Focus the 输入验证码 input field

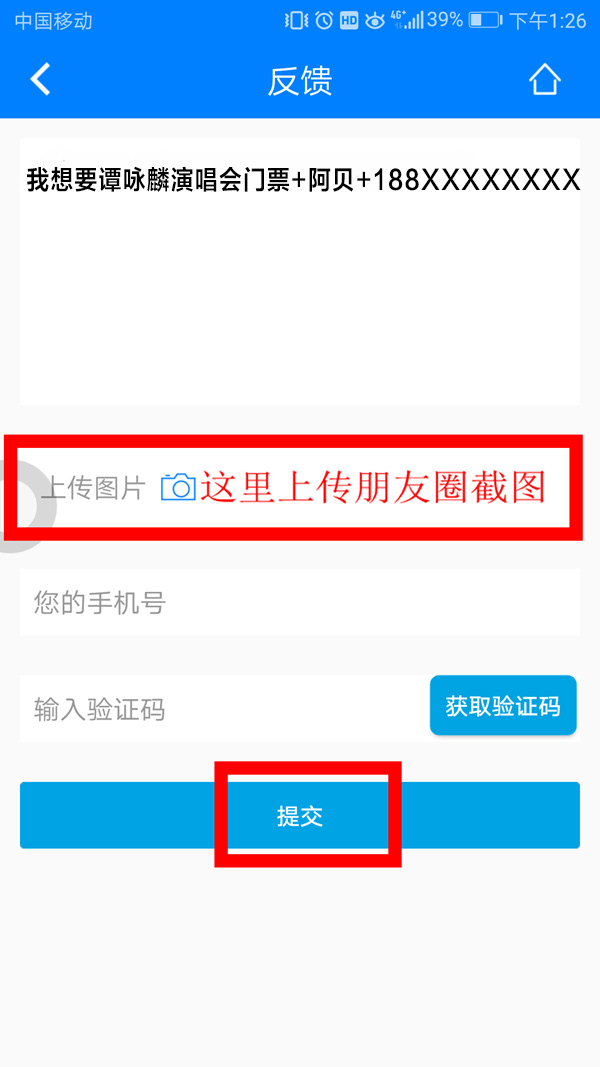click(x=224, y=709)
